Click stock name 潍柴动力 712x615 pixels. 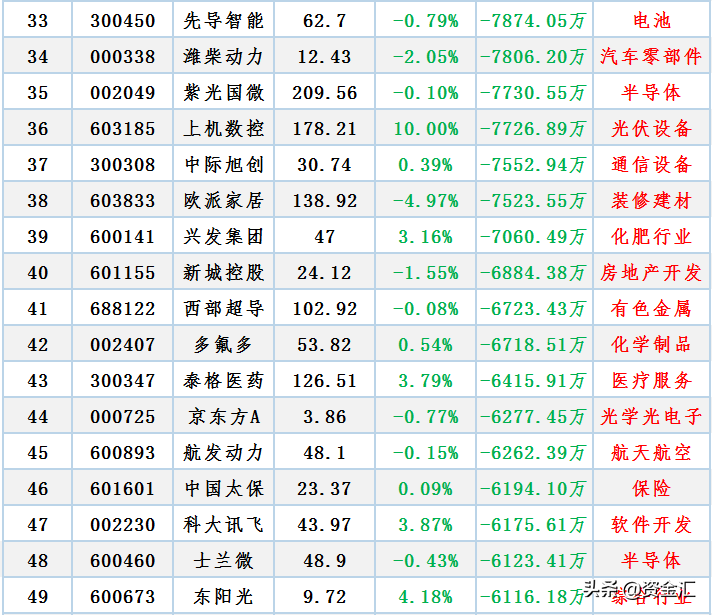tap(223, 57)
